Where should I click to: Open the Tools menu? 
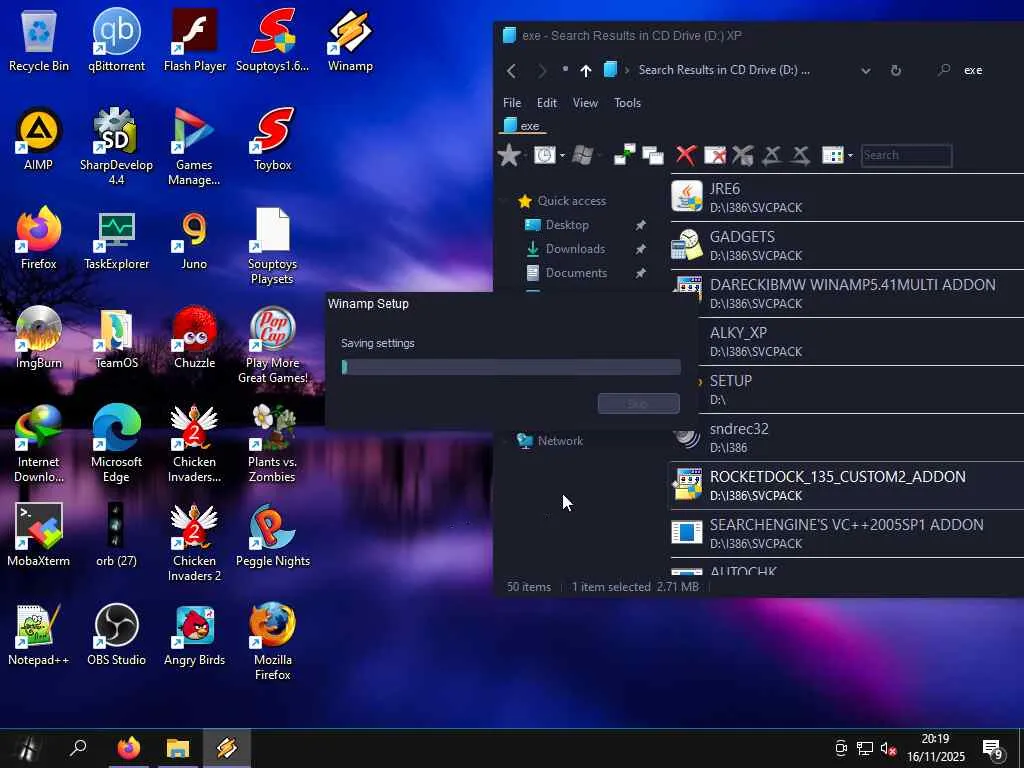pyautogui.click(x=627, y=103)
